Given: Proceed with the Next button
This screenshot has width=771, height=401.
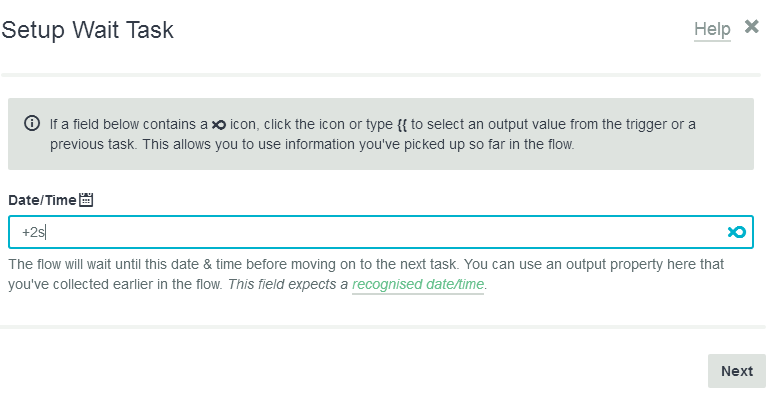Looking at the screenshot, I should [737, 371].
